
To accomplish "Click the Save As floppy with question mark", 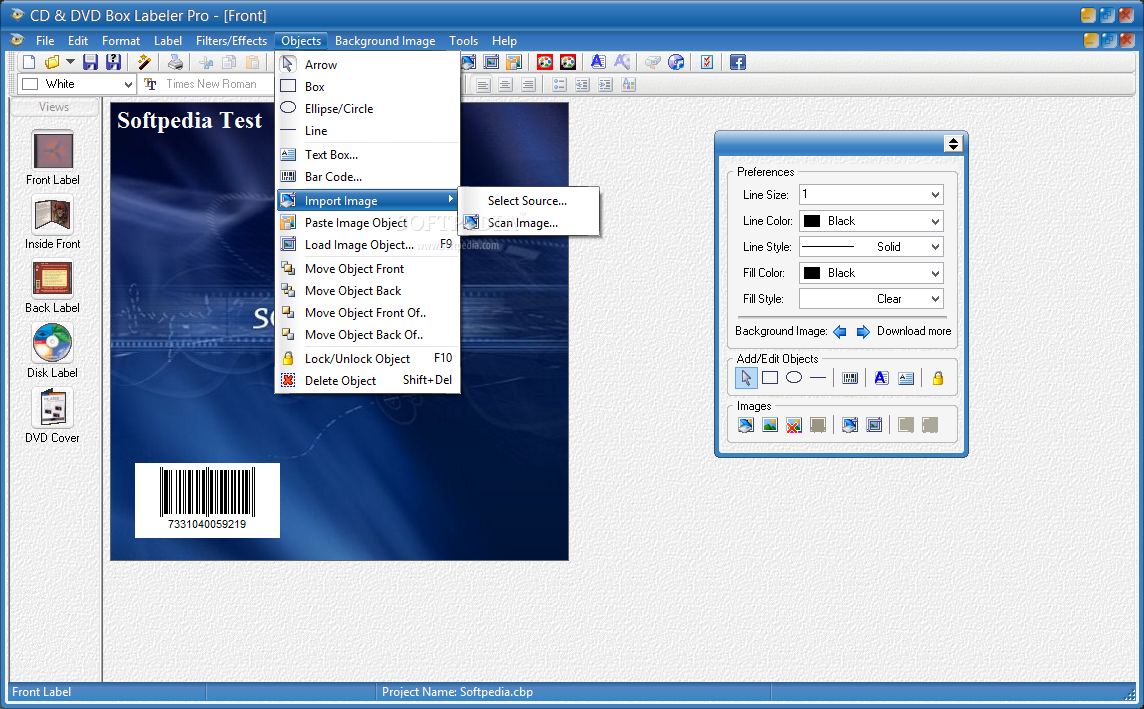I will (113, 62).
